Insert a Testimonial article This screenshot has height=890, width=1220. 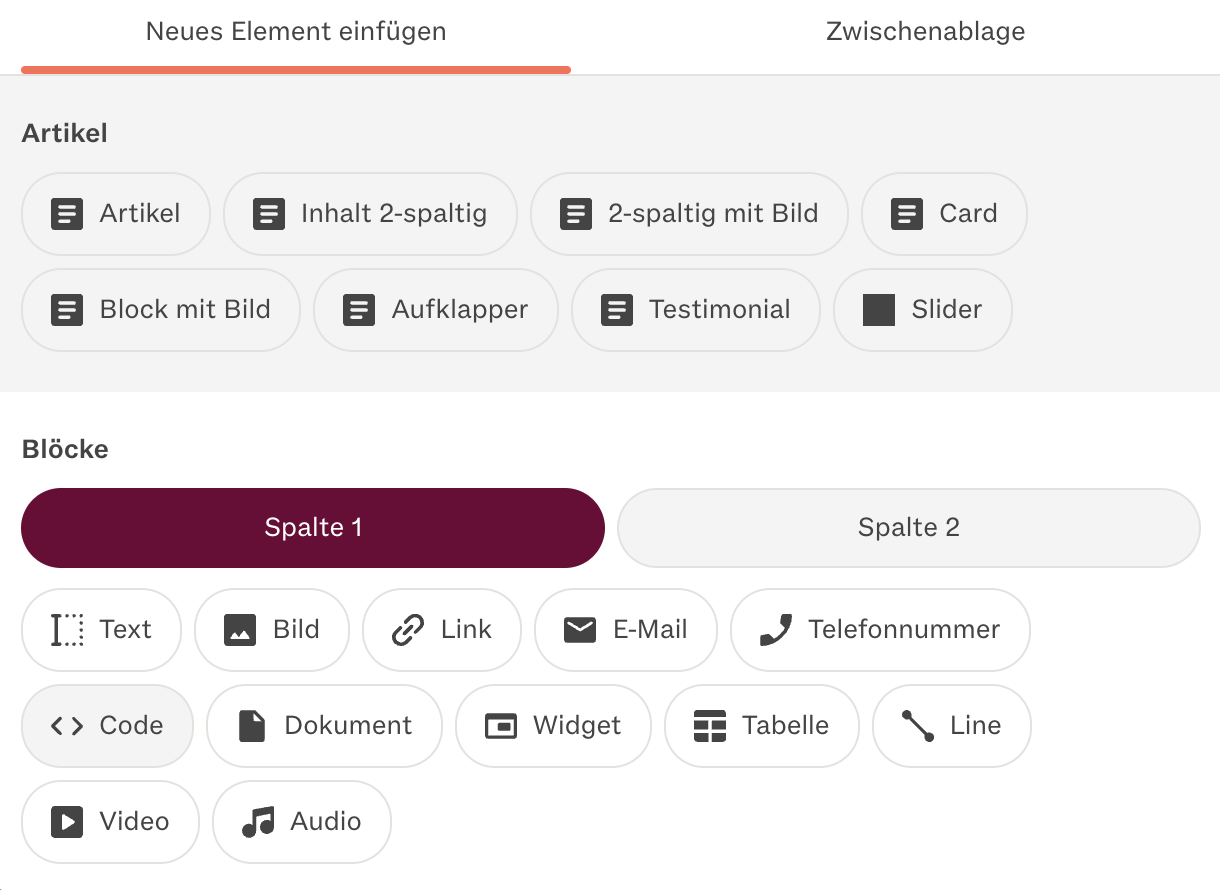(x=696, y=310)
